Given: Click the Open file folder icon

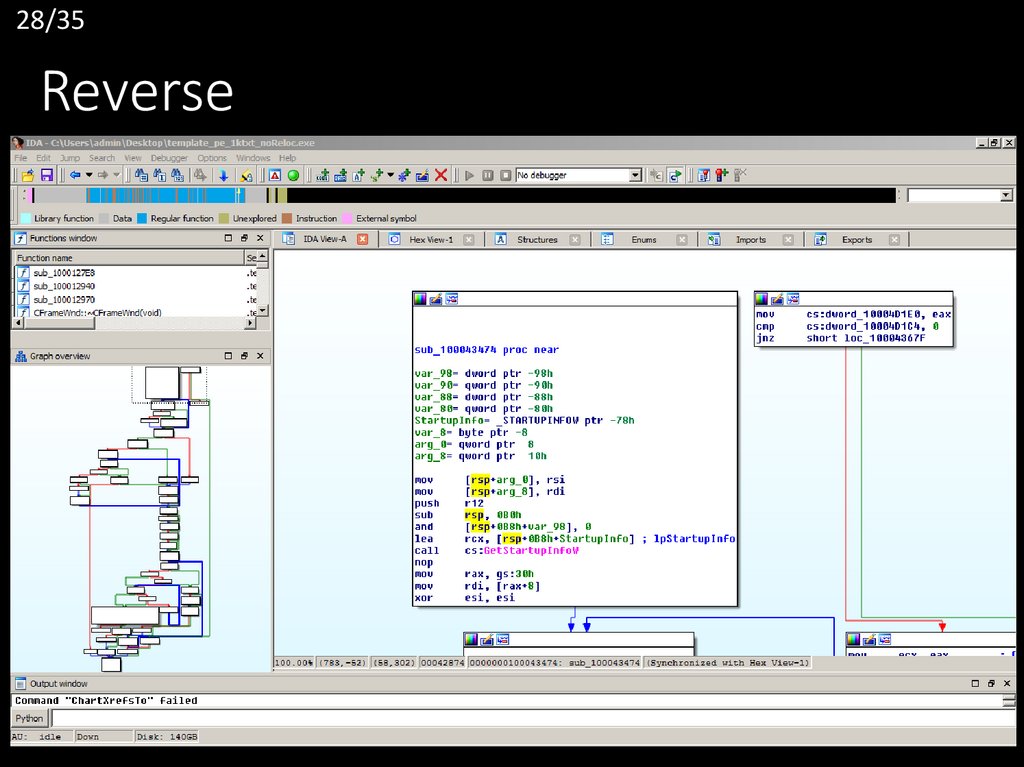Looking at the screenshot, I should click(29, 175).
